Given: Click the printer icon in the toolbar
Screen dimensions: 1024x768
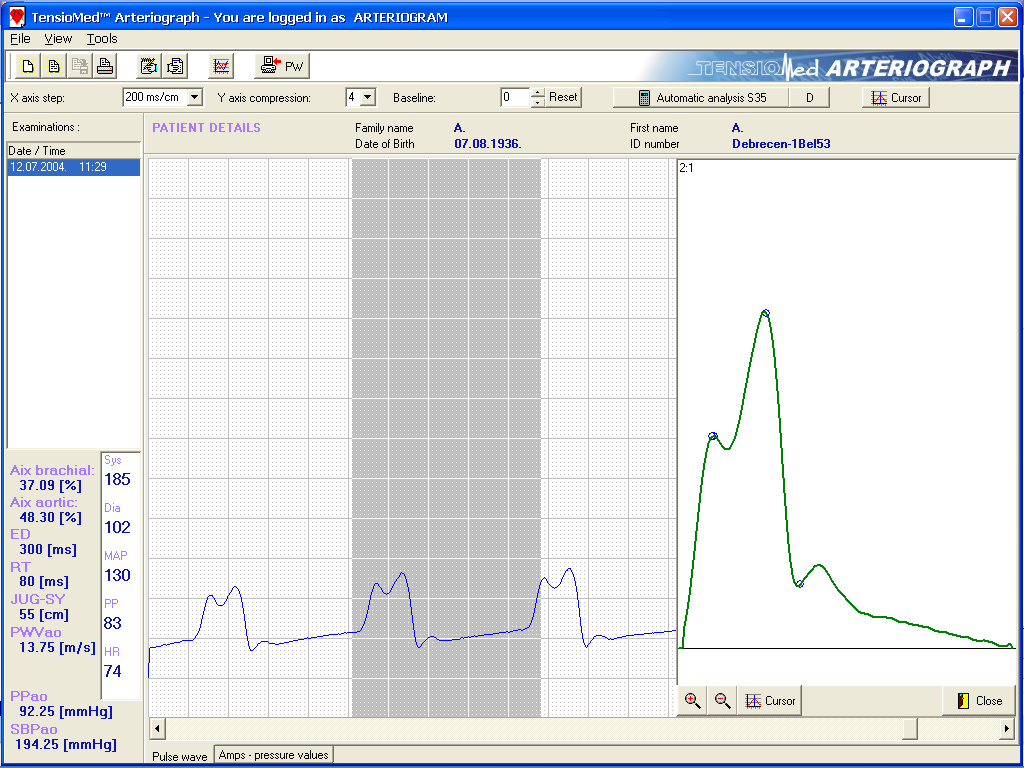Looking at the screenshot, I should click(x=104, y=66).
